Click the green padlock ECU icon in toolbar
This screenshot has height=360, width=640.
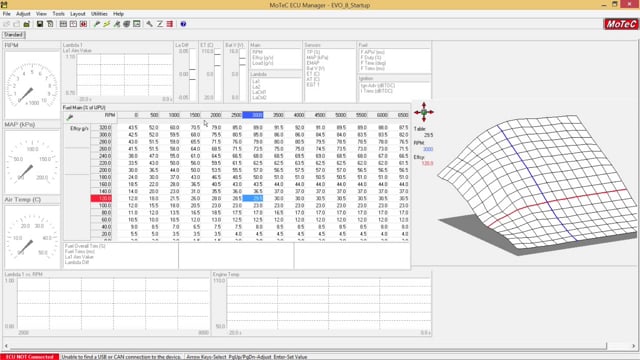[x=27, y=24]
